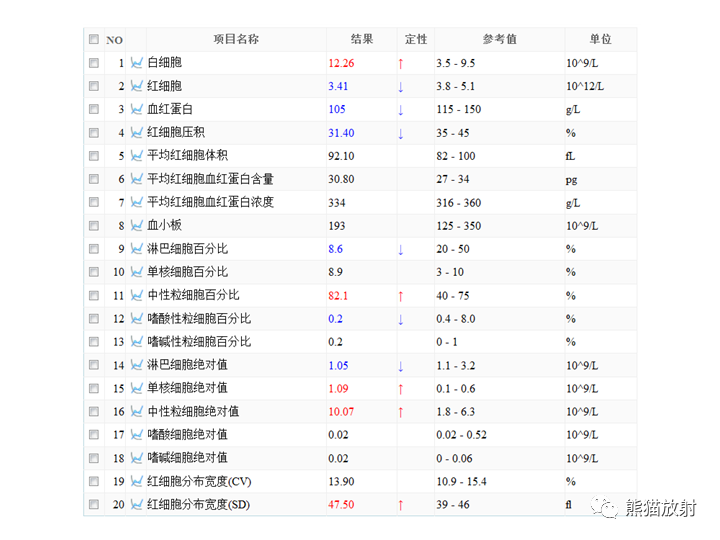
Task: Click the NO column header
Action: 114,40
